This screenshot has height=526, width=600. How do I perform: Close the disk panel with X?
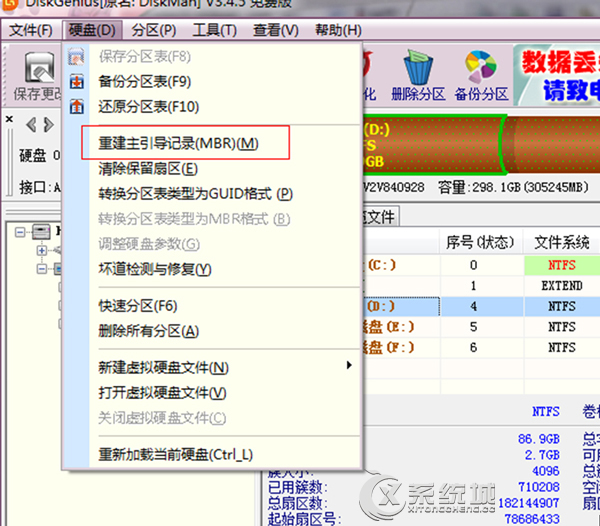click(9, 119)
